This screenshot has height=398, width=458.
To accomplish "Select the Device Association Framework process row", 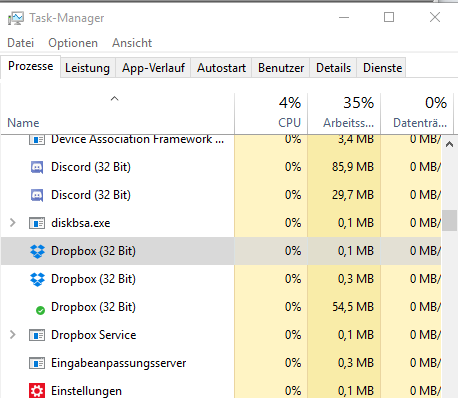I will (x=221, y=139).
